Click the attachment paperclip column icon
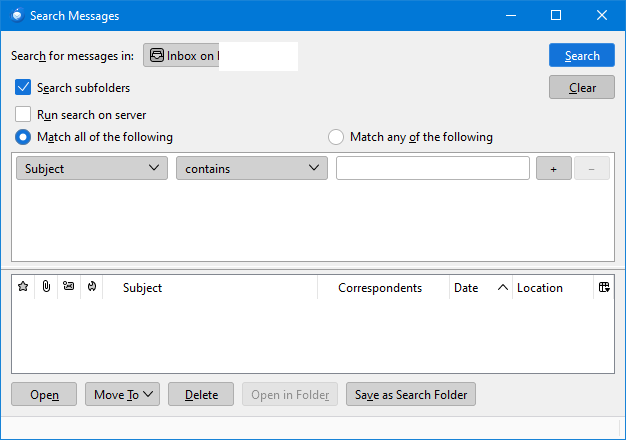 pyautogui.click(x=46, y=287)
